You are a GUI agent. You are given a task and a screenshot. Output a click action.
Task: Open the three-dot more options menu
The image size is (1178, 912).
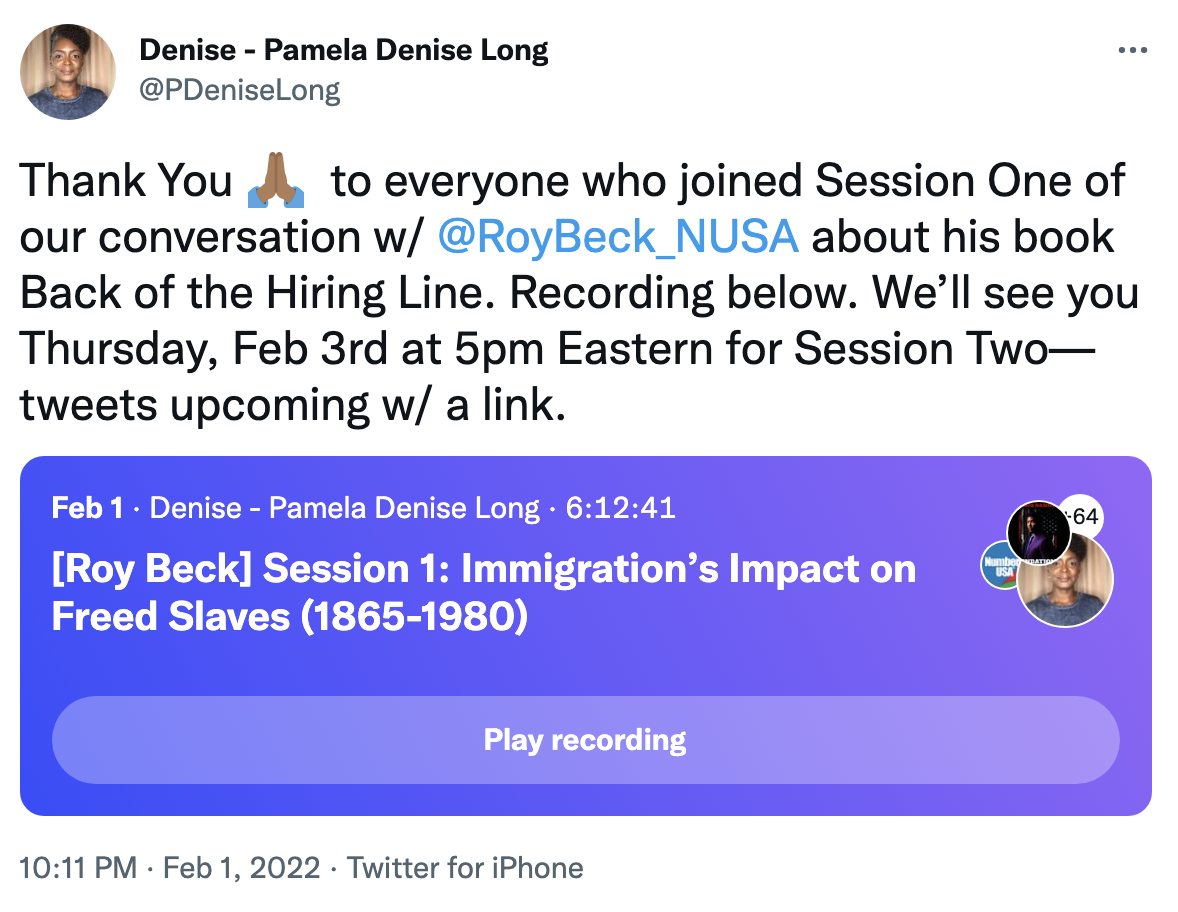click(x=1132, y=50)
